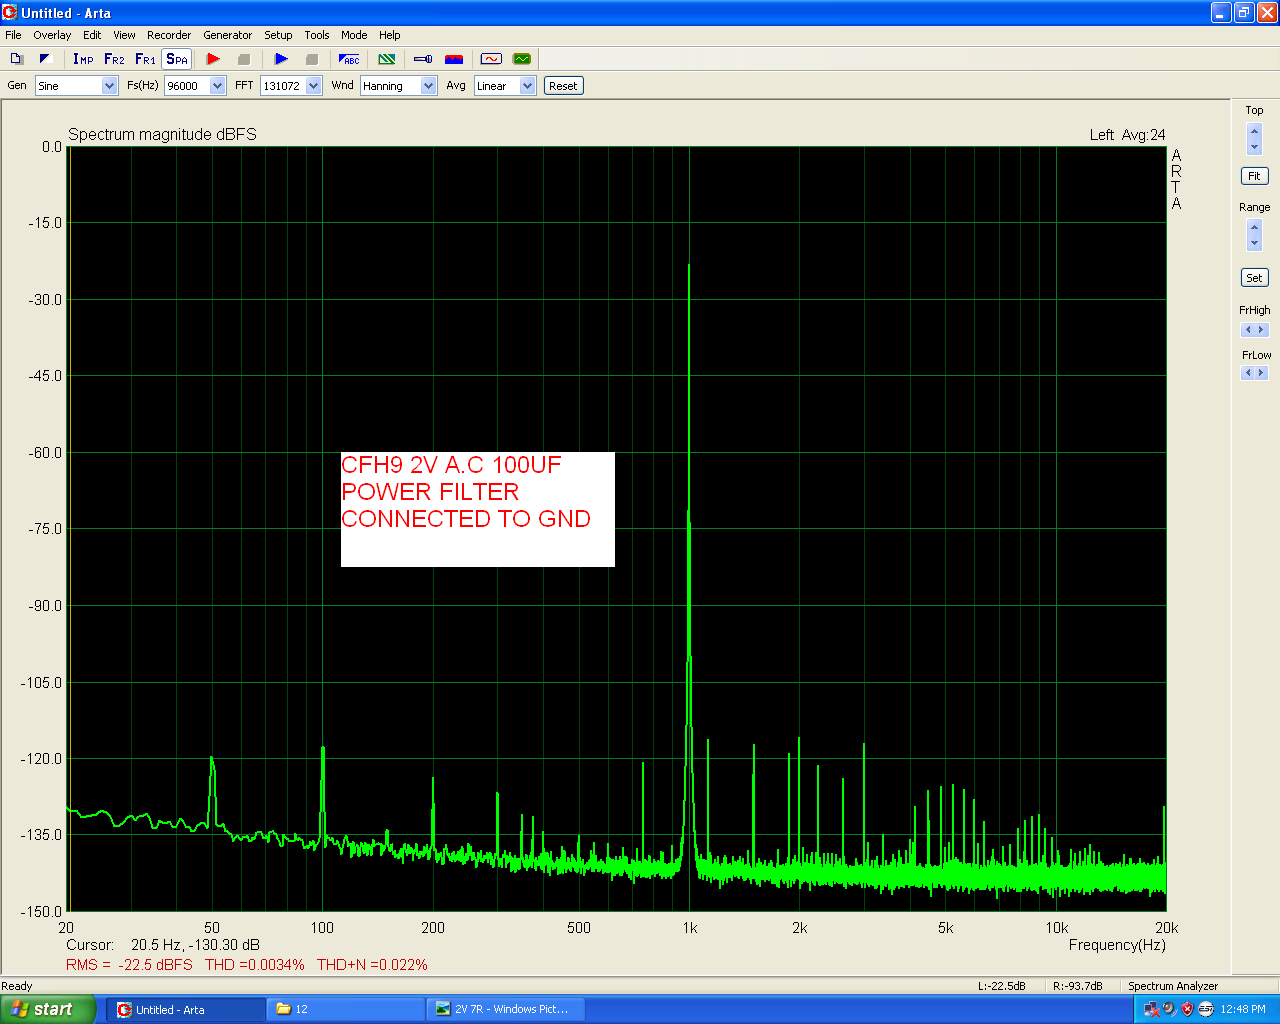
Task: Switch to Fr1 single channel mode
Action: [x=145, y=59]
